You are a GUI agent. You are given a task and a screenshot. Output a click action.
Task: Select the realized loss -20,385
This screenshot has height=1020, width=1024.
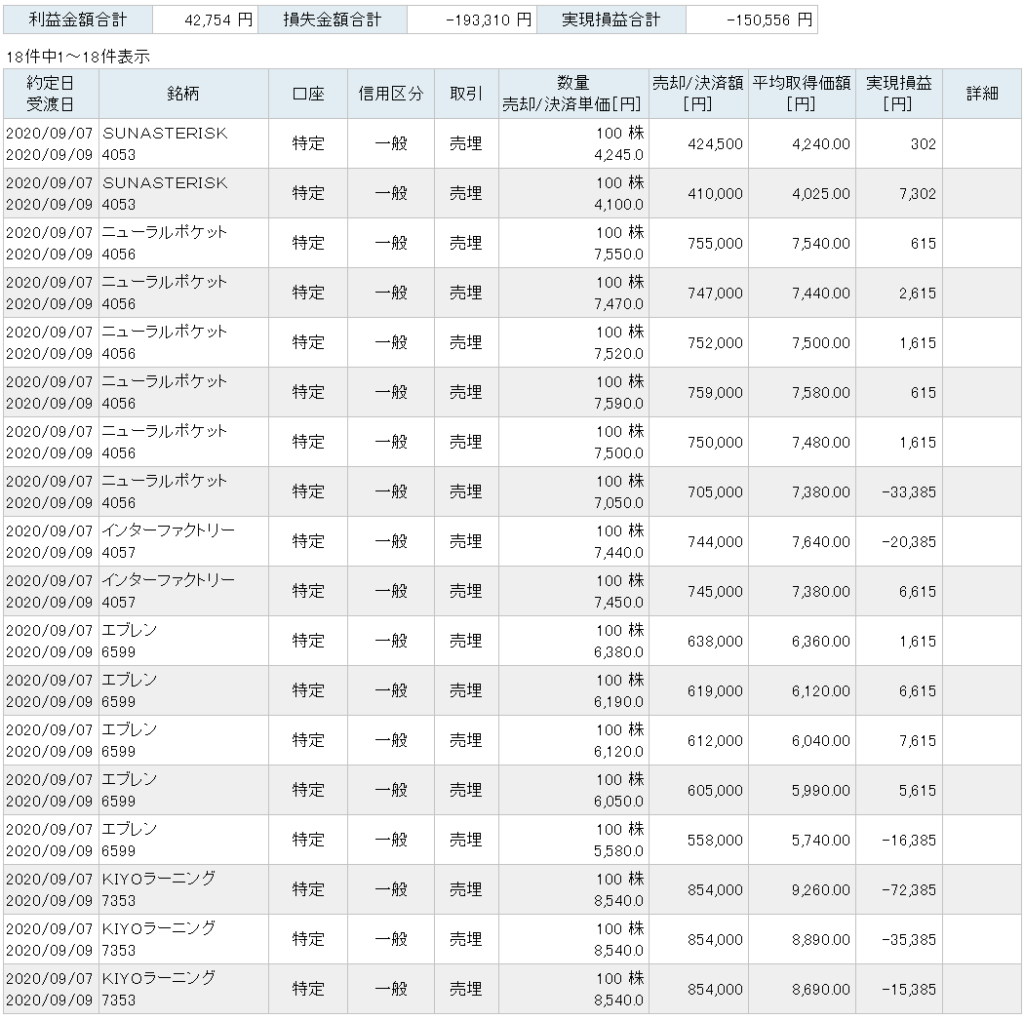tap(909, 541)
